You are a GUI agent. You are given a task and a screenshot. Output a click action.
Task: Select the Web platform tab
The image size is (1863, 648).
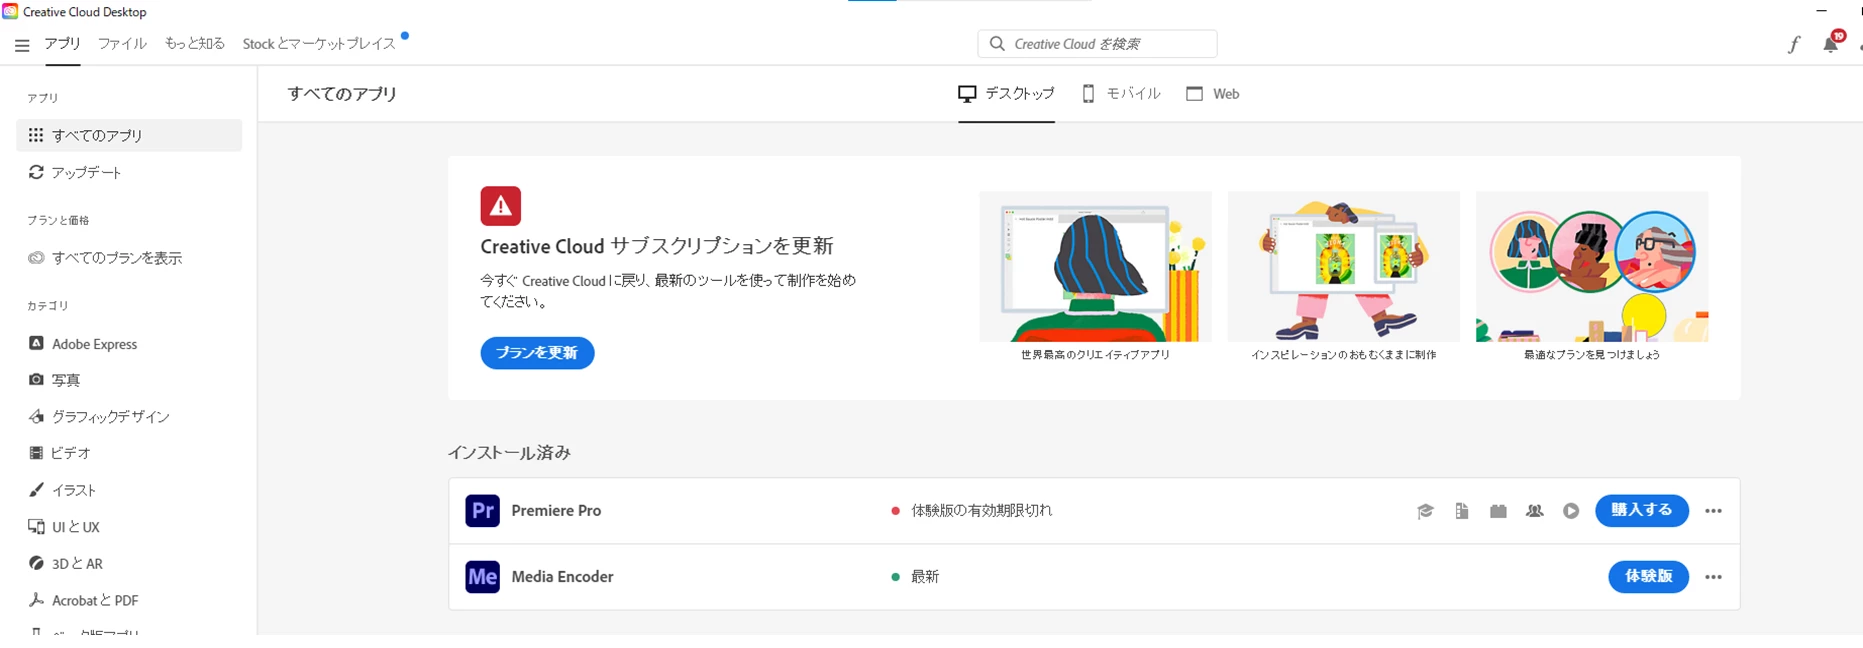(x=1213, y=94)
